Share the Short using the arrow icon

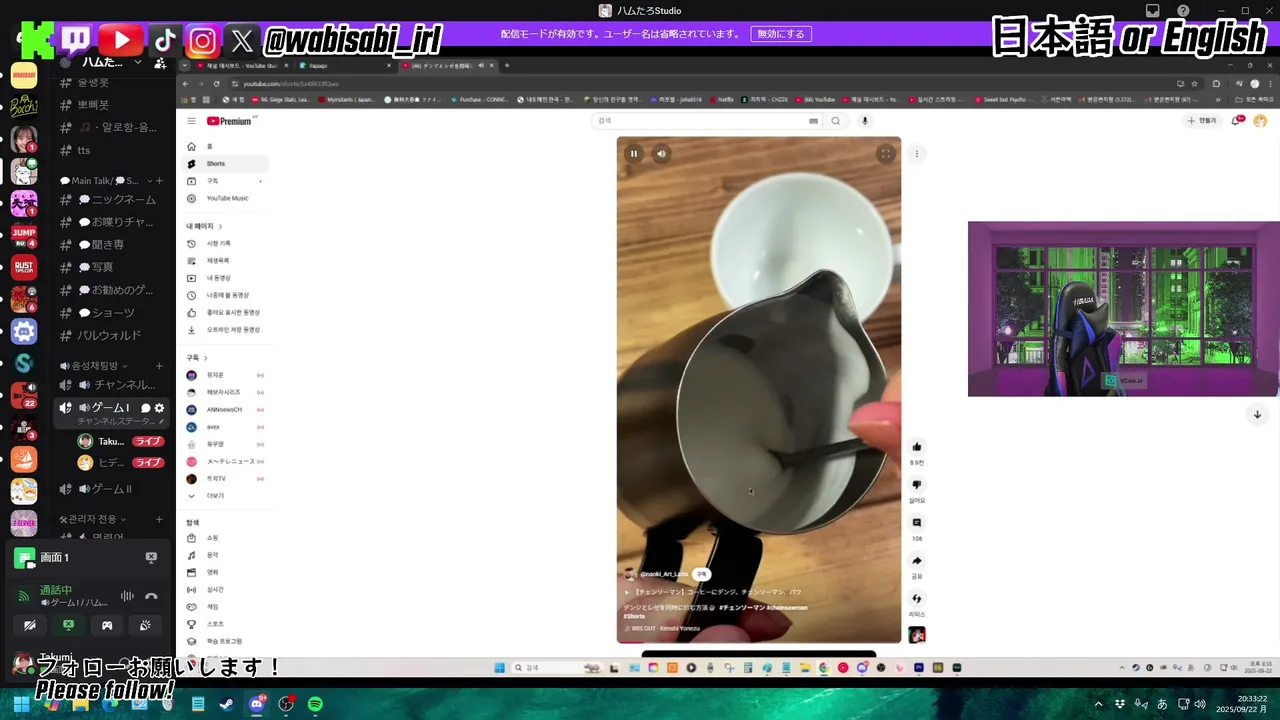coord(917,561)
